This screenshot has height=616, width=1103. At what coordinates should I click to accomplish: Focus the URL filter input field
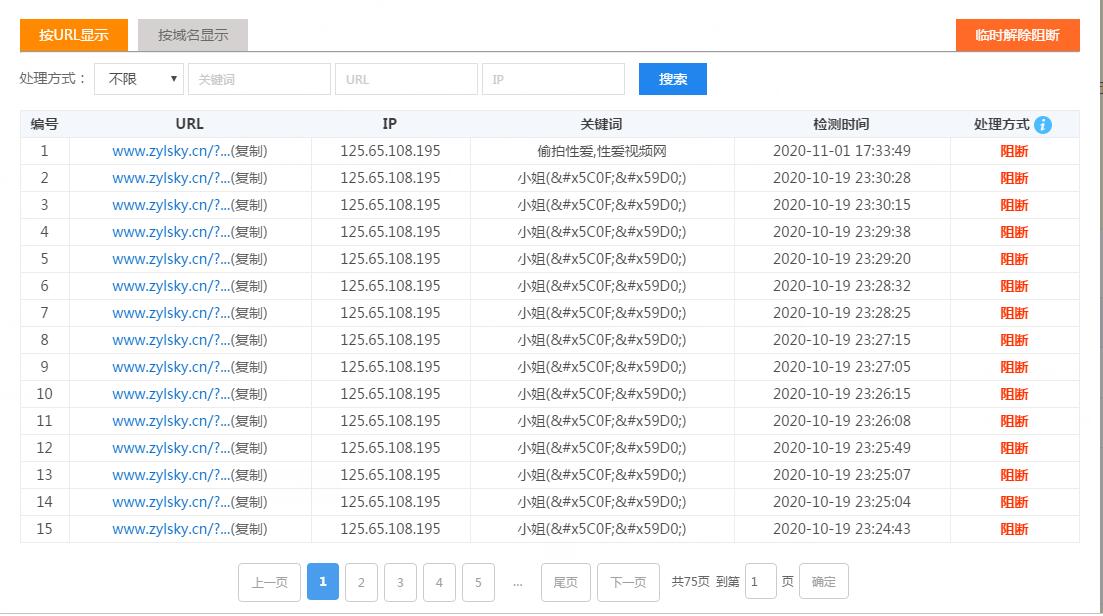tap(406, 79)
